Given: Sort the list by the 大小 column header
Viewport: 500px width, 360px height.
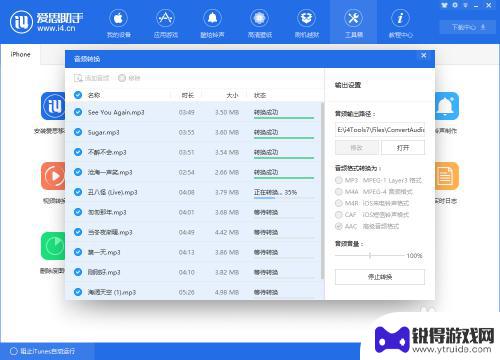Looking at the screenshot, I should click(232, 95).
